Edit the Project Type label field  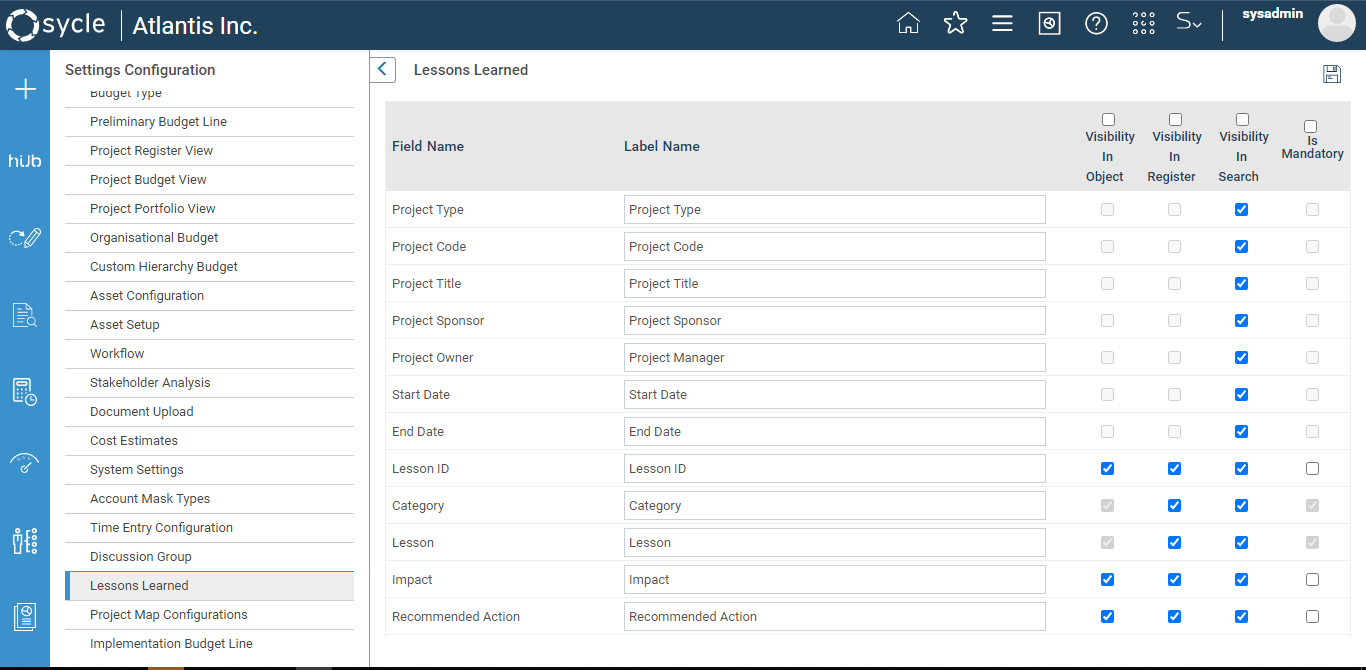835,210
